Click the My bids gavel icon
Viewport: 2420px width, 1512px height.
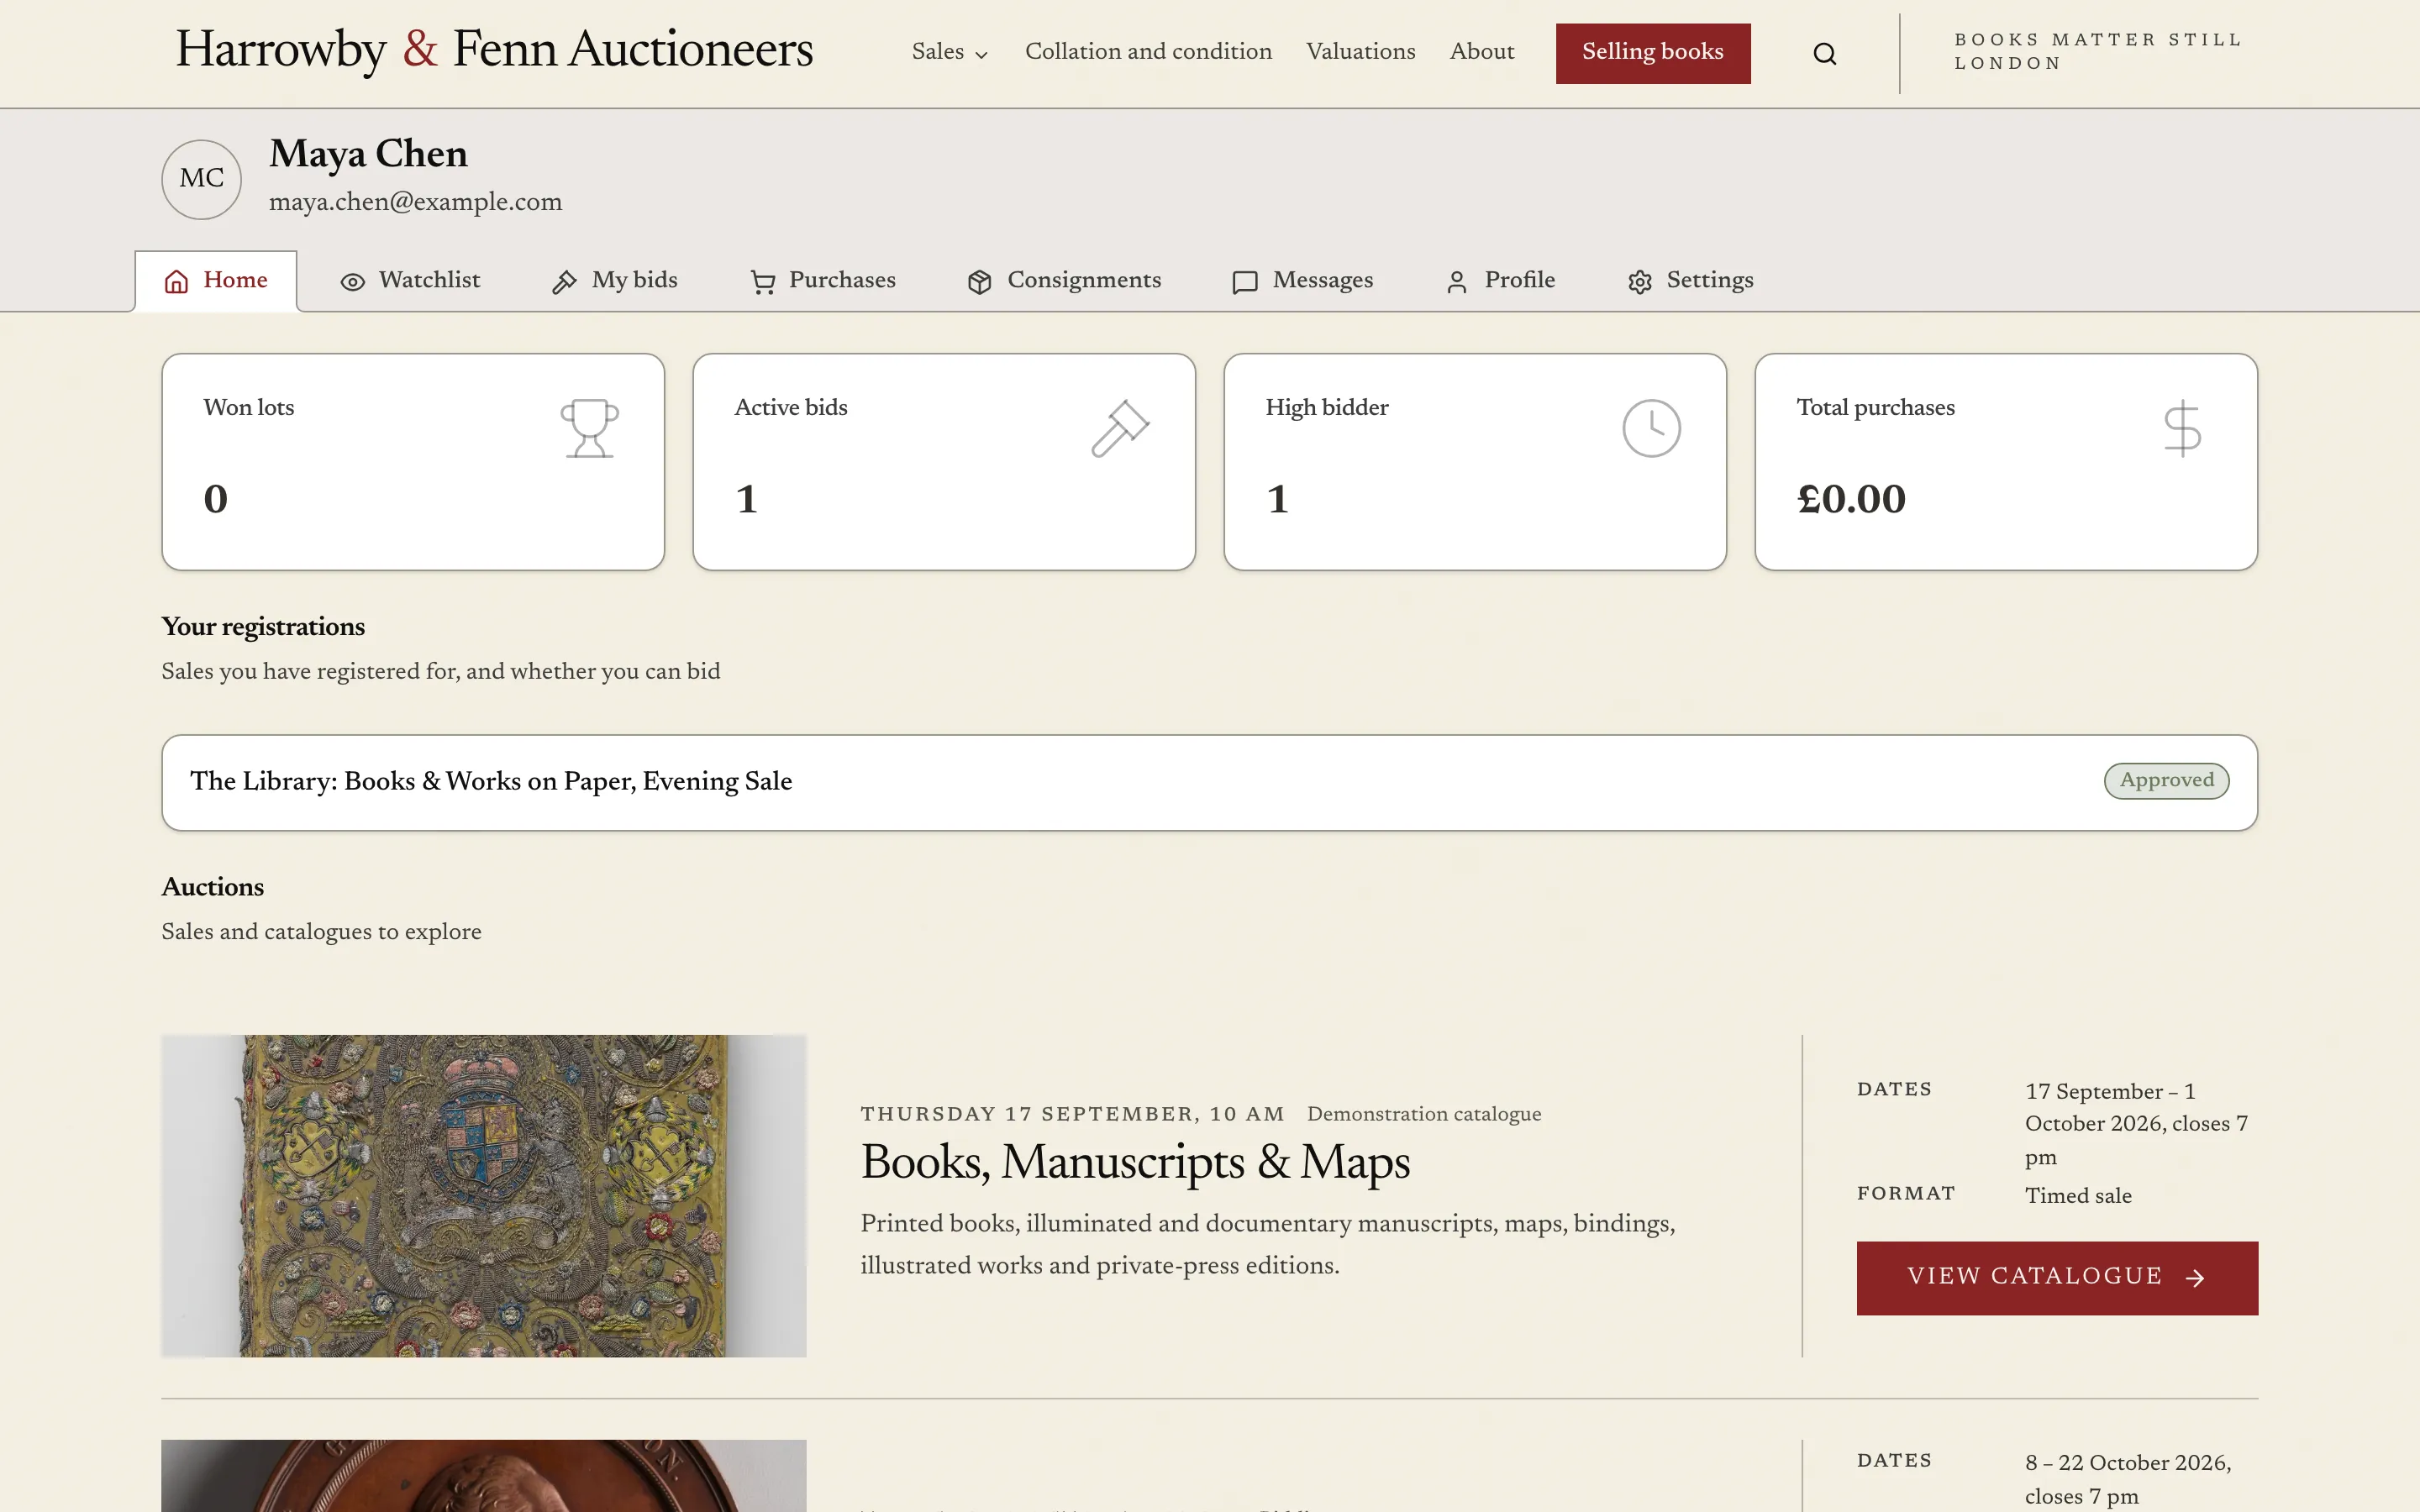pyautogui.click(x=564, y=282)
